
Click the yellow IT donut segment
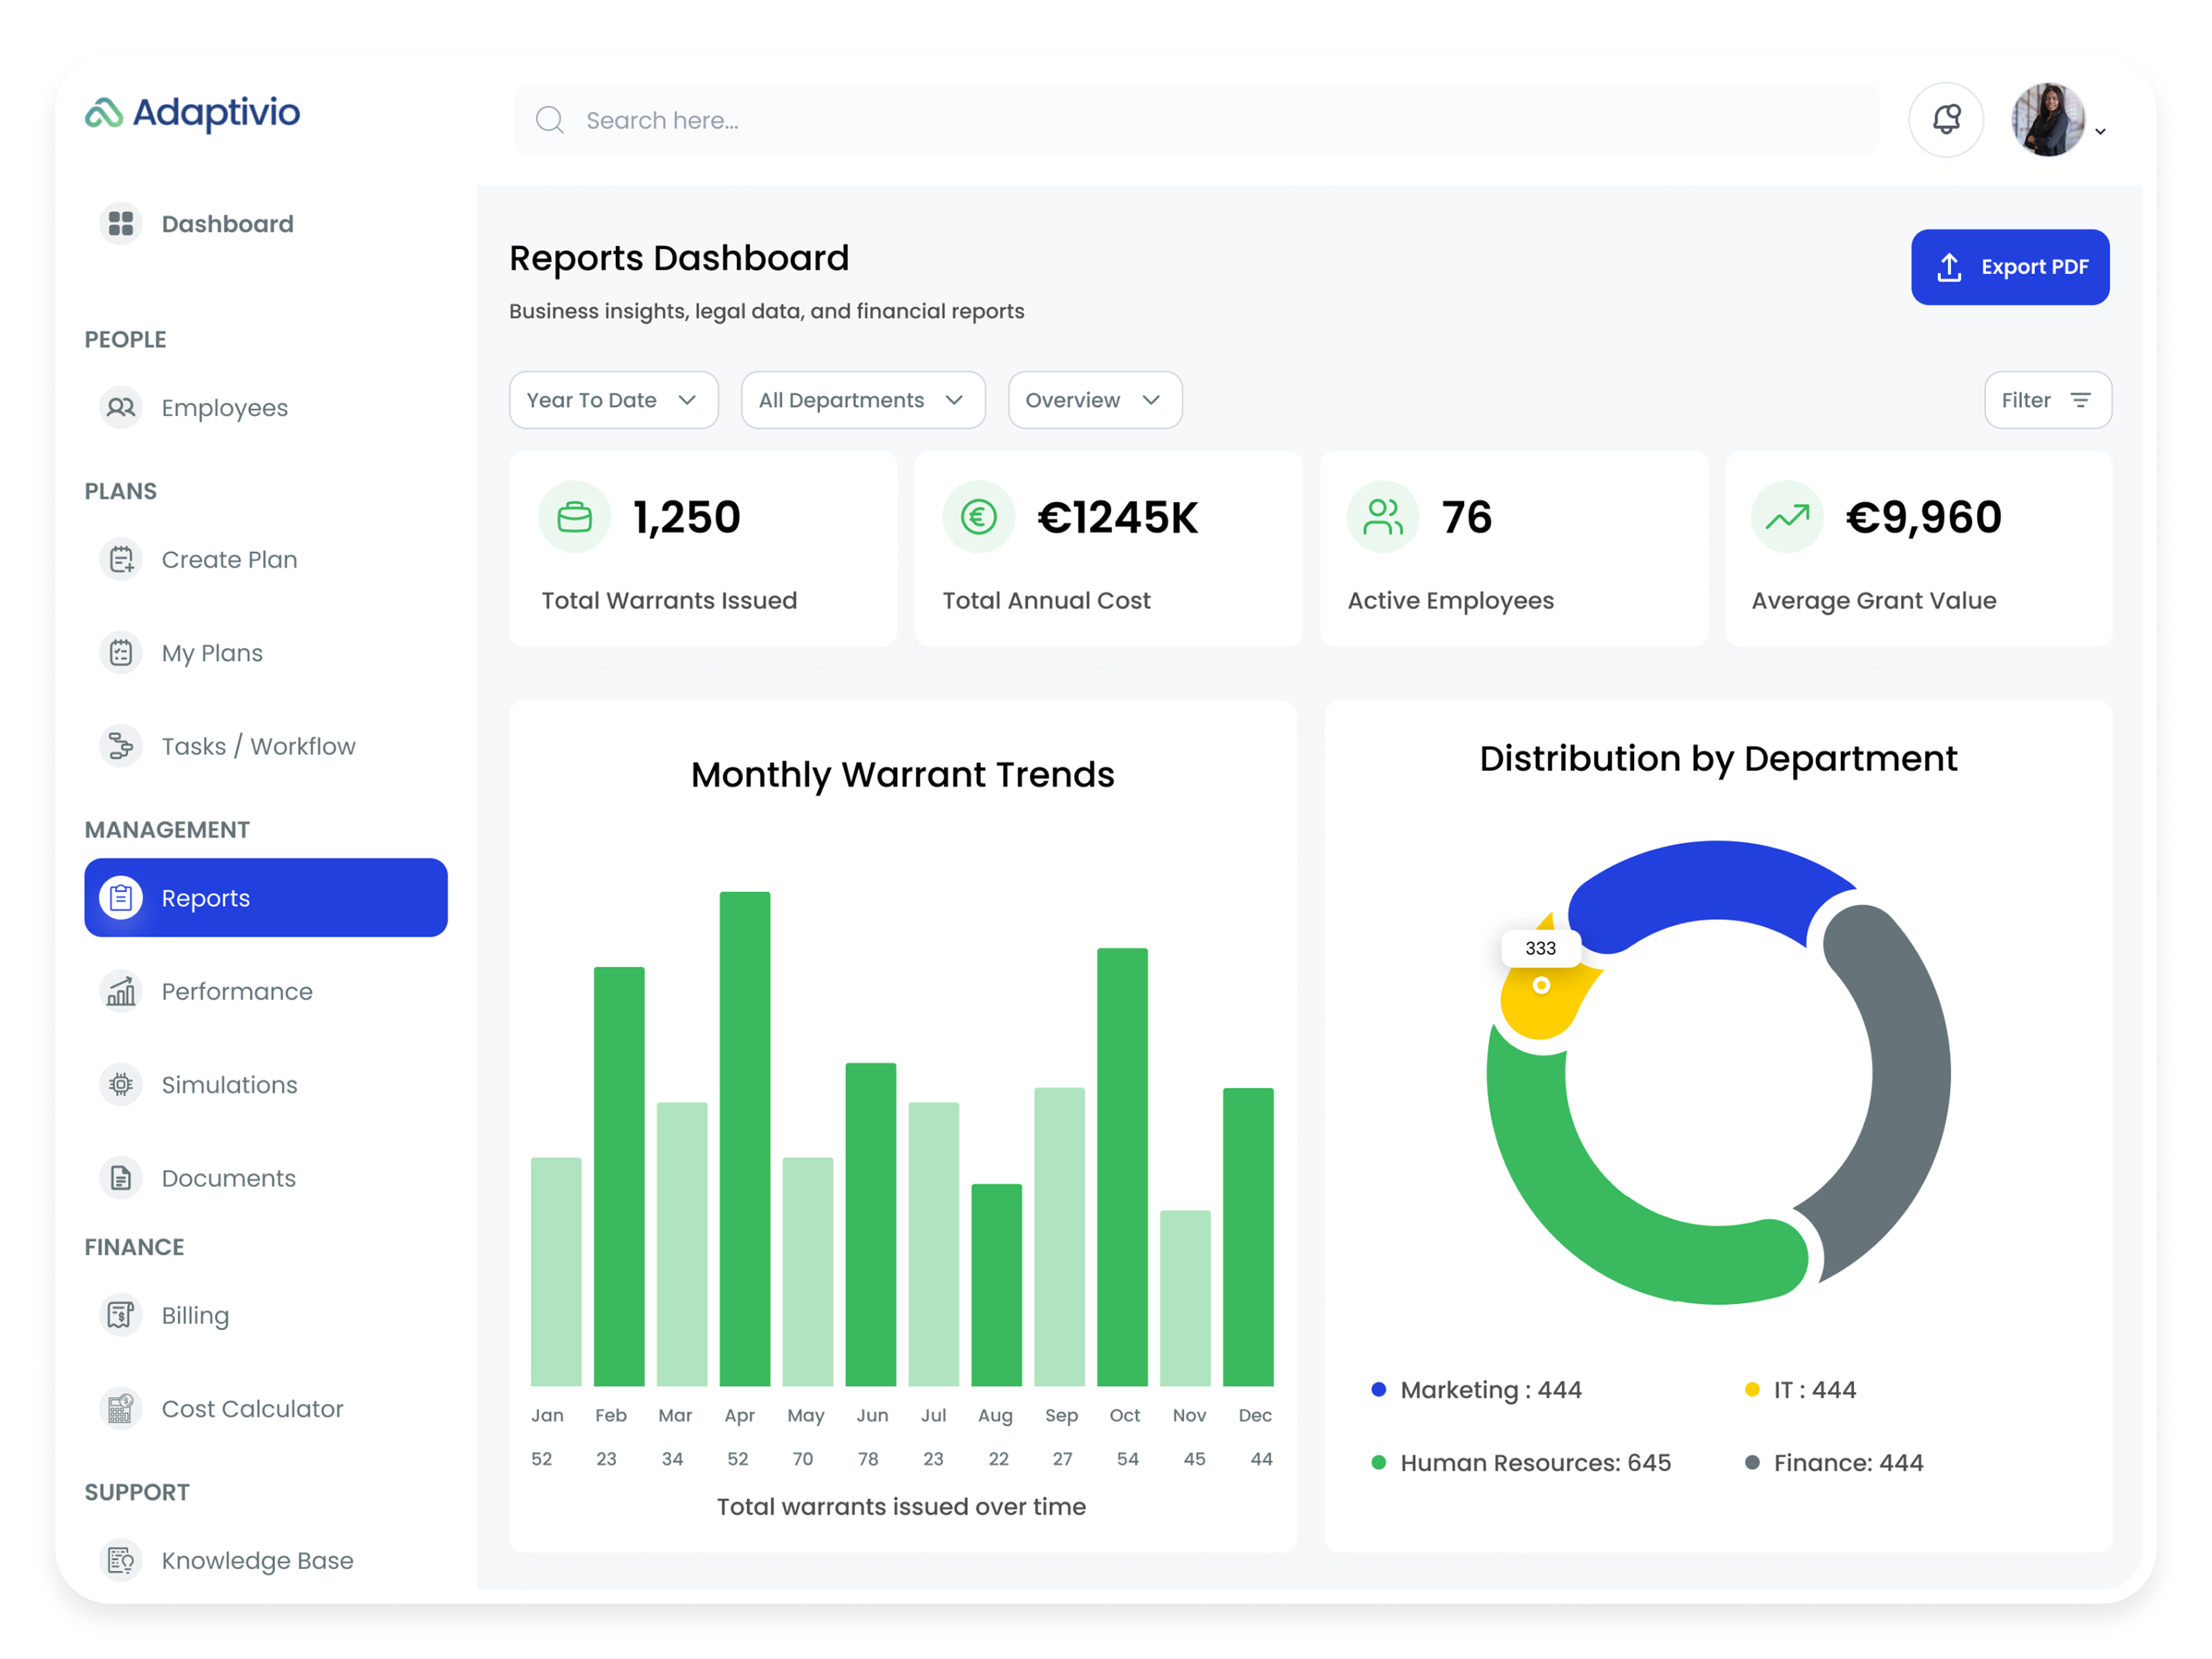pyautogui.click(x=1540, y=1000)
